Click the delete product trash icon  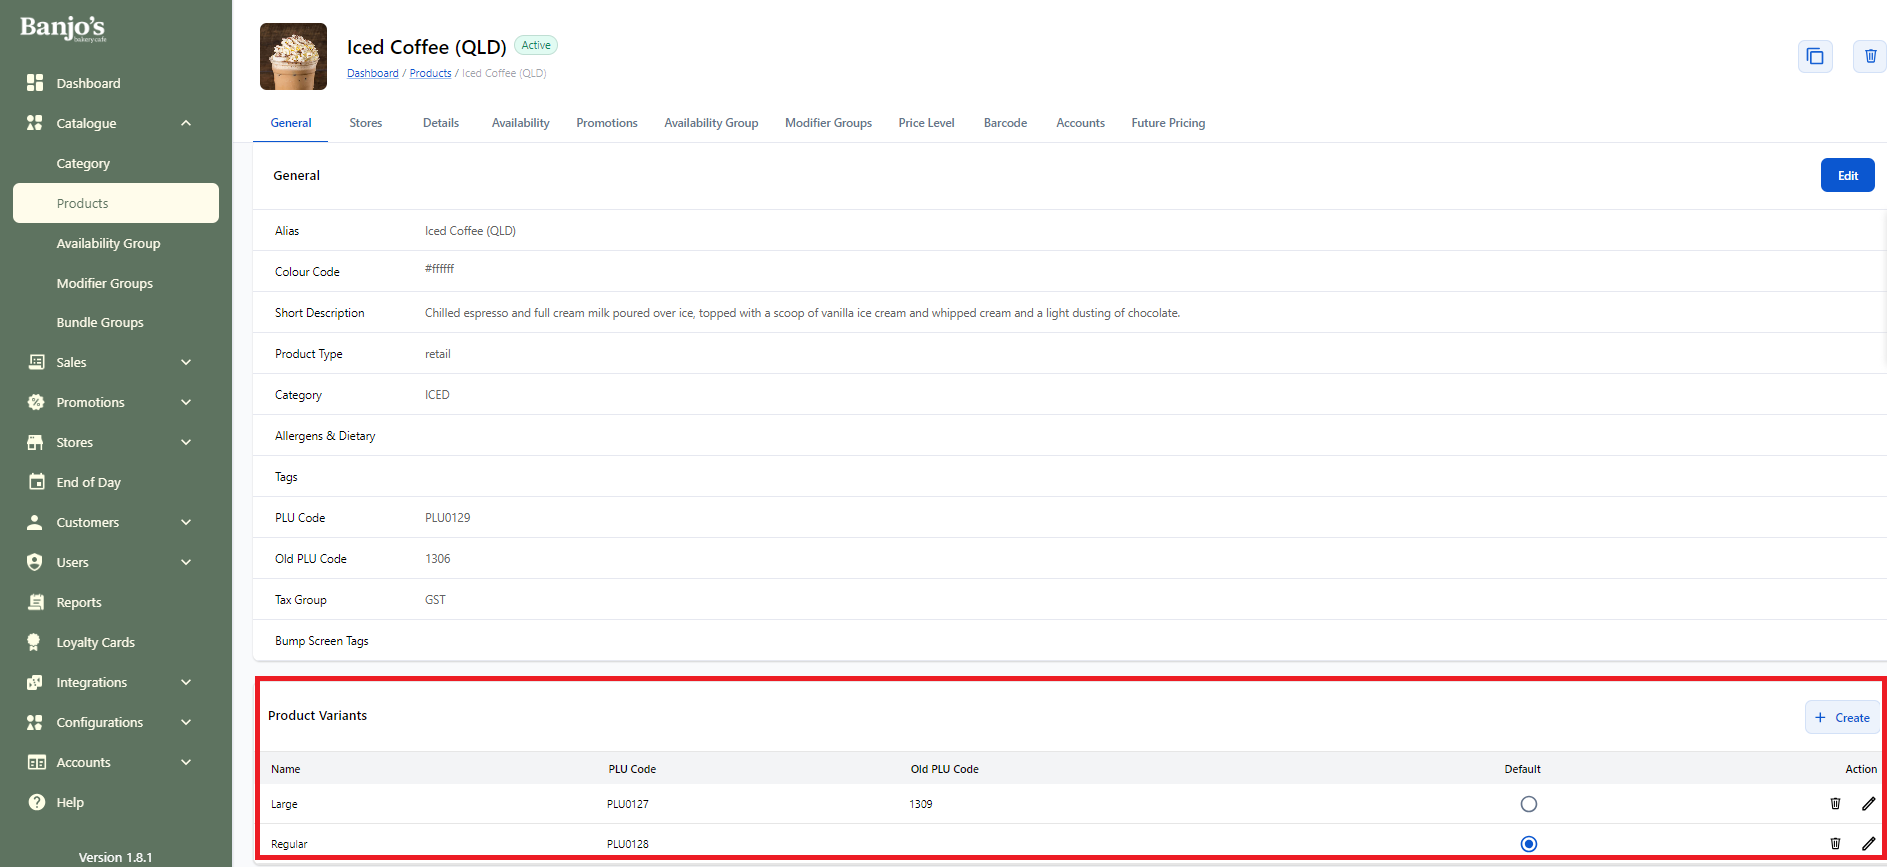pos(1869,57)
